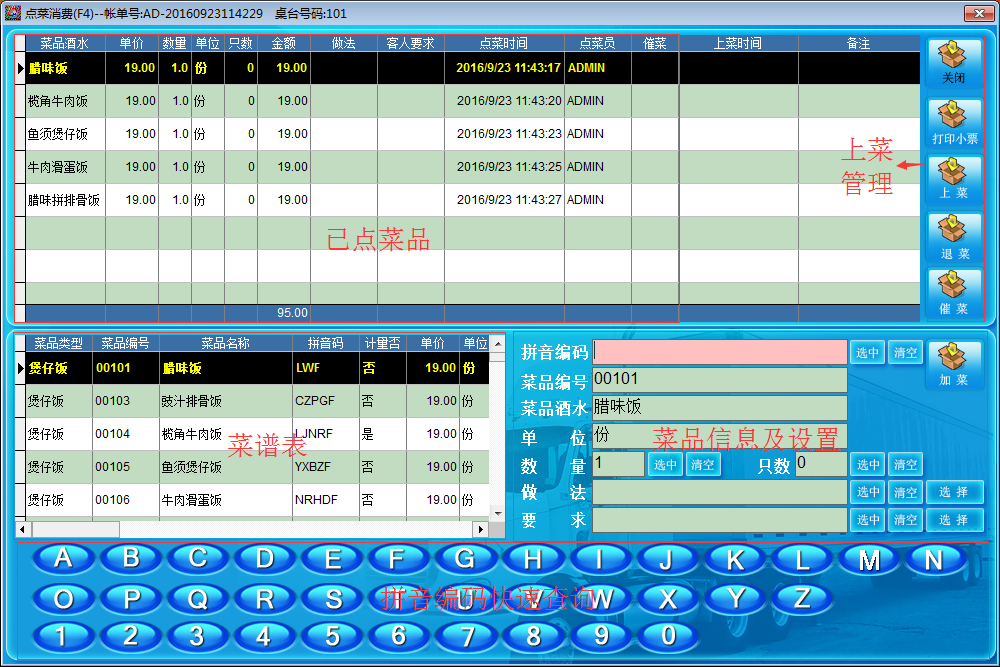The width and height of the screenshot is (1000, 667).
Task: Select the 鱼须煲仔饭 row in ordered dishes
Action: click(58, 134)
